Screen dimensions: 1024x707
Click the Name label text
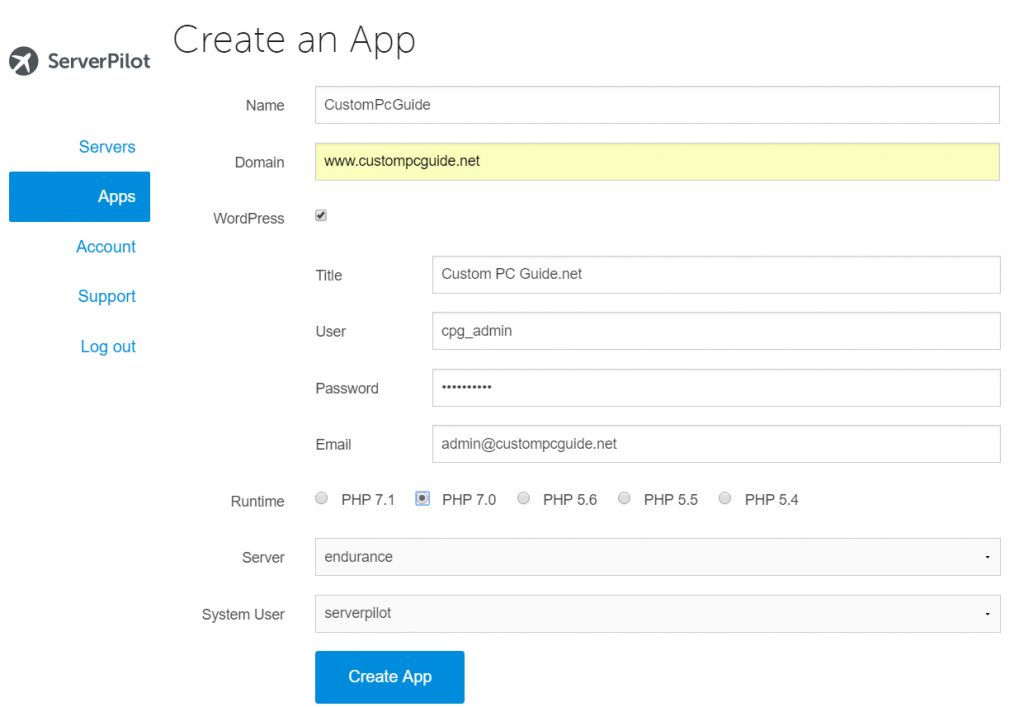pyautogui.click(x=264, y=106)
